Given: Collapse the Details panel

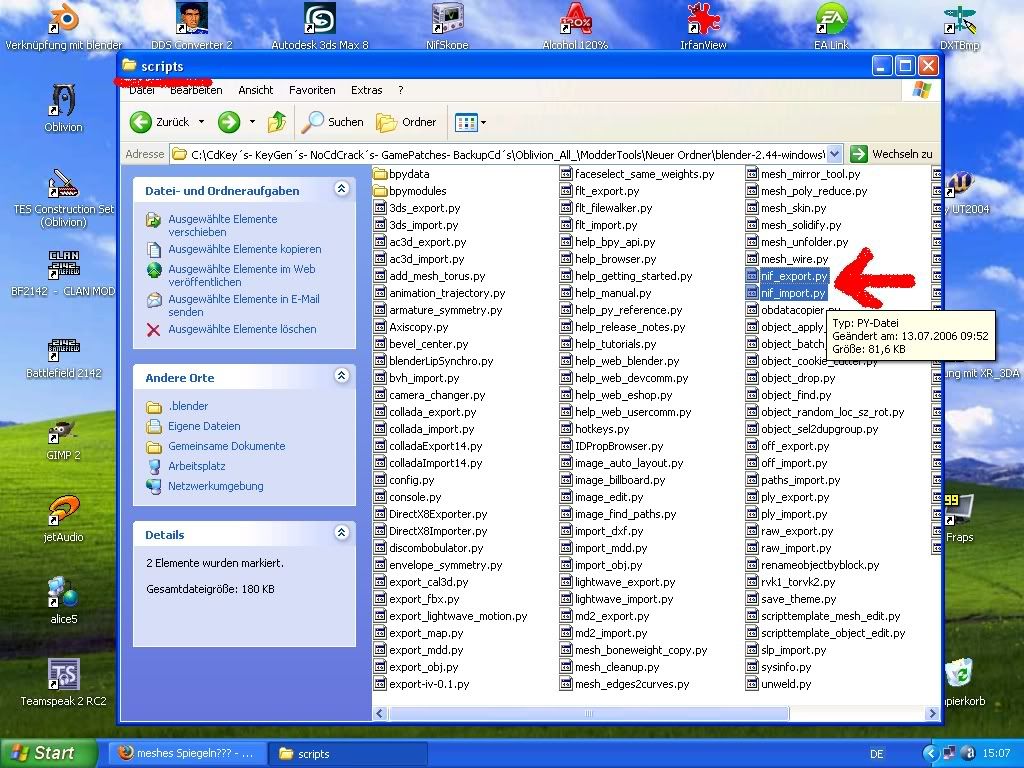Looking at the screenshot, I should tap(341, 534).
